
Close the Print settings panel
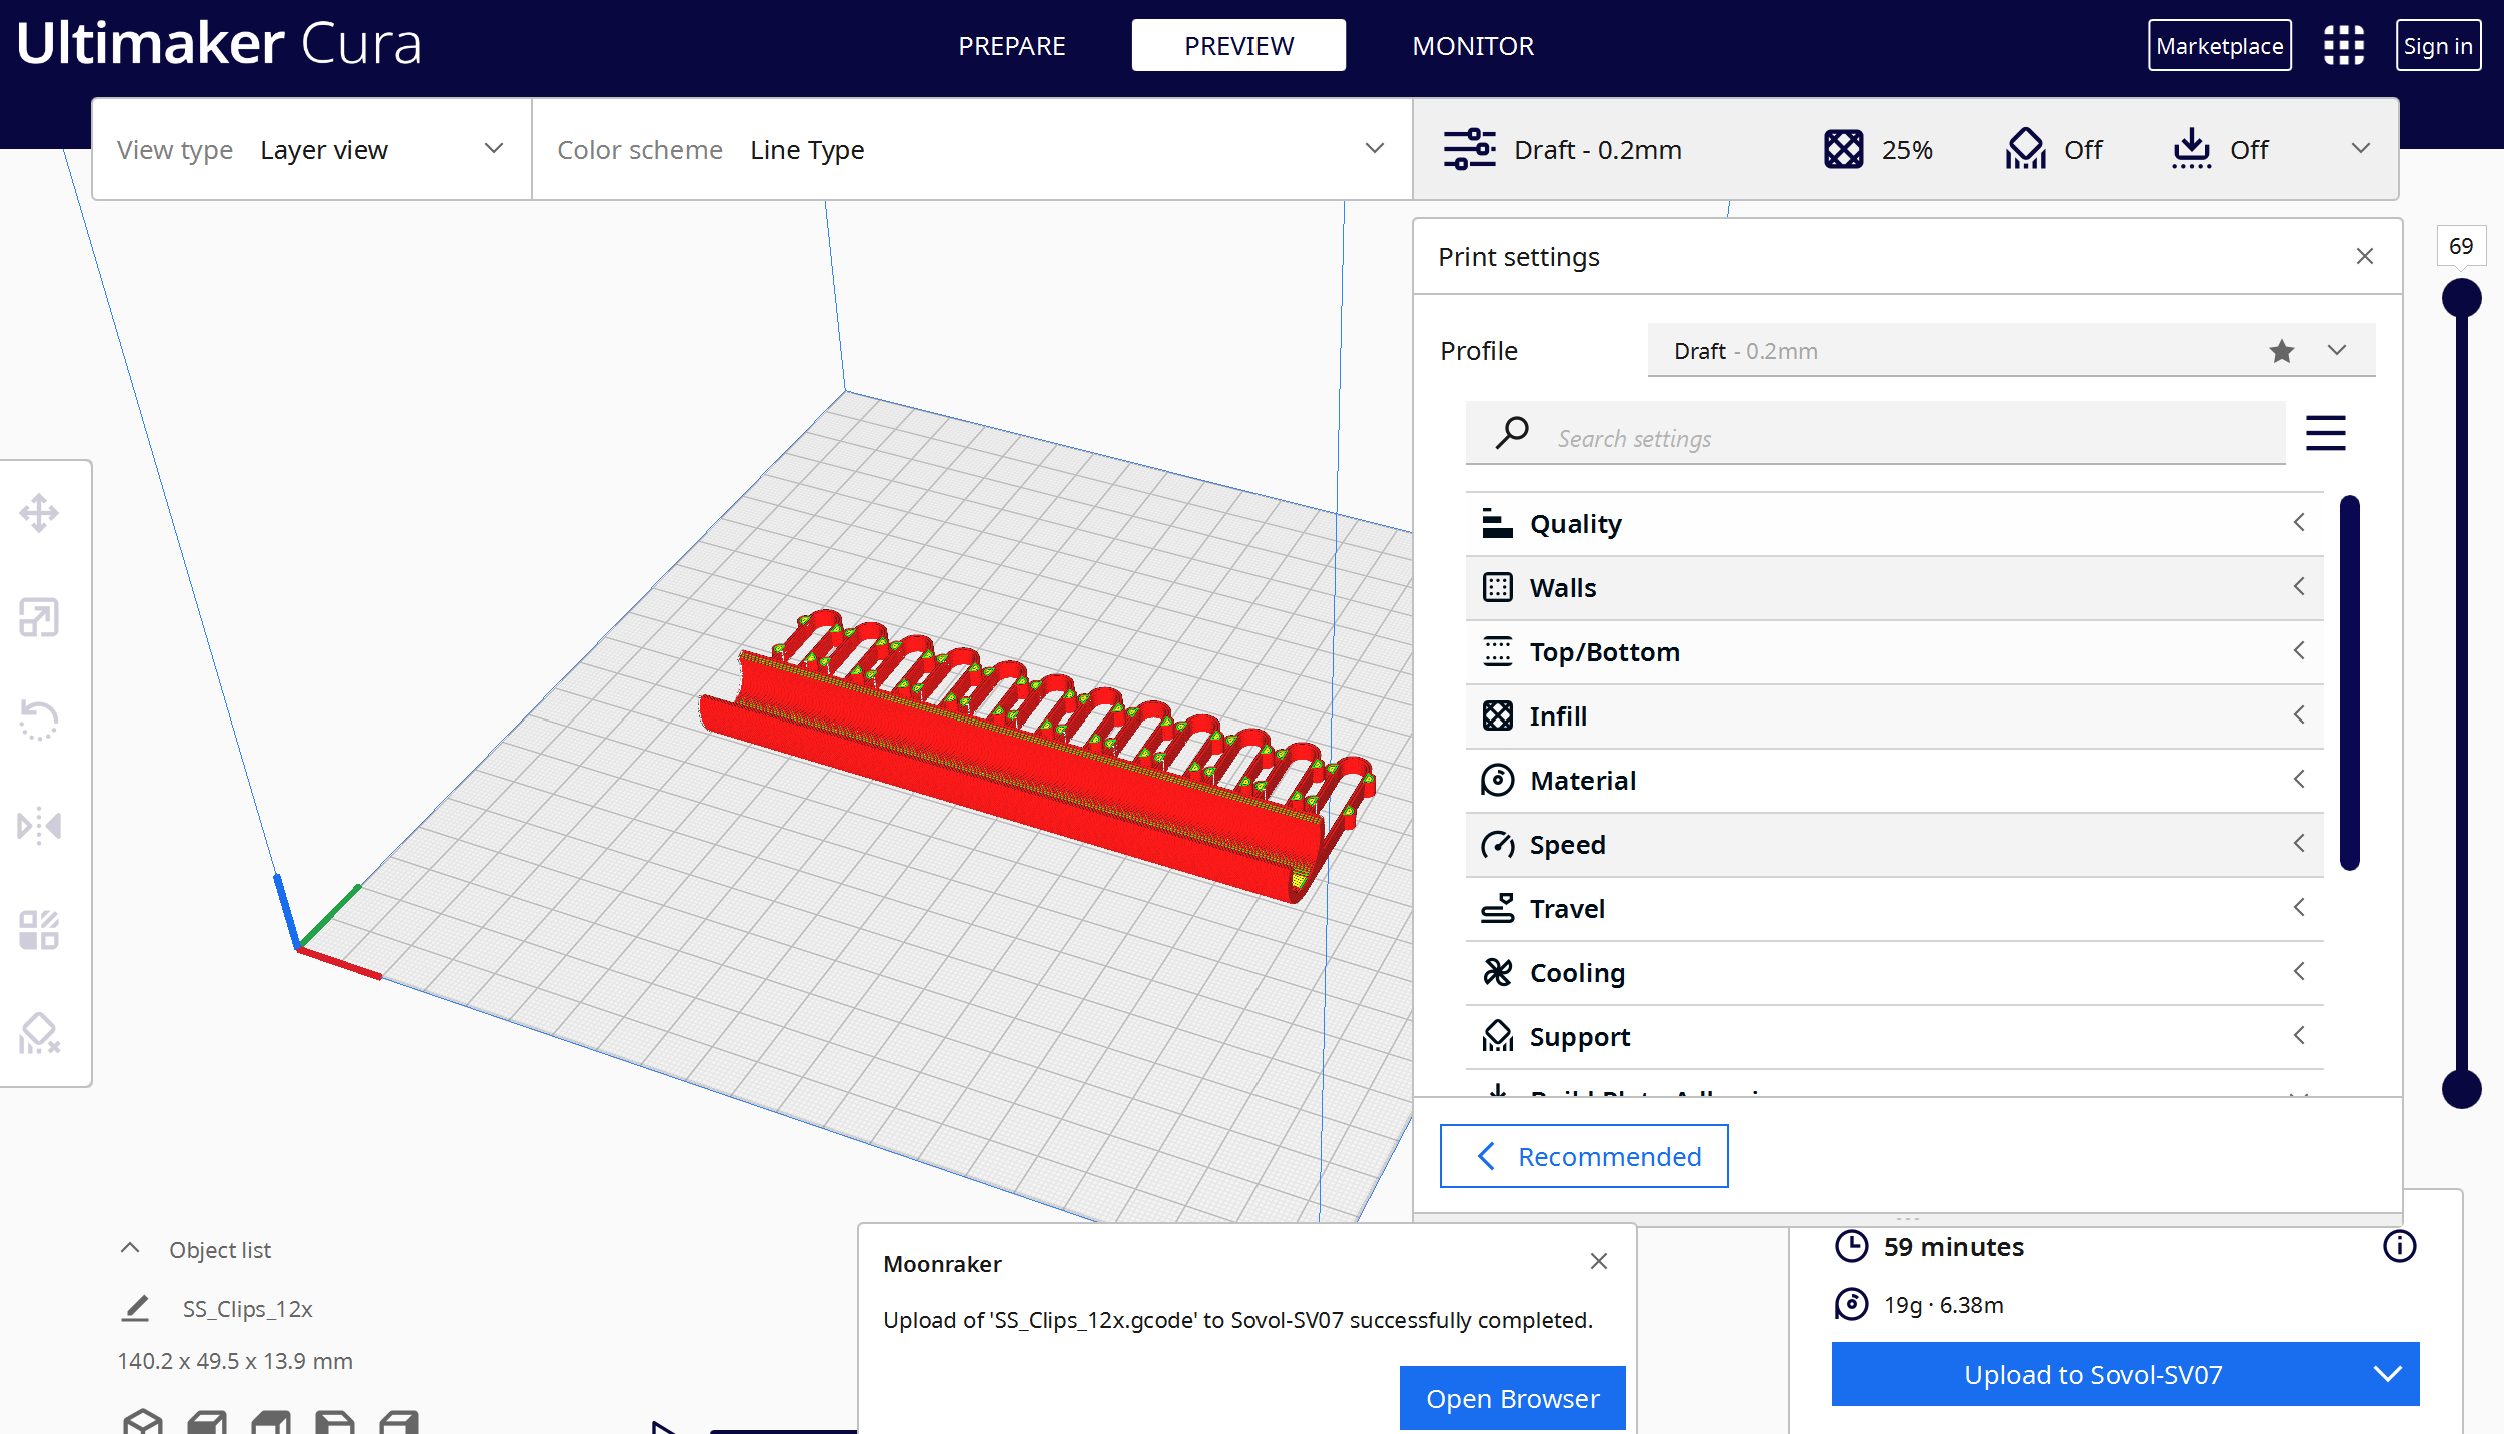(2364, 257)
